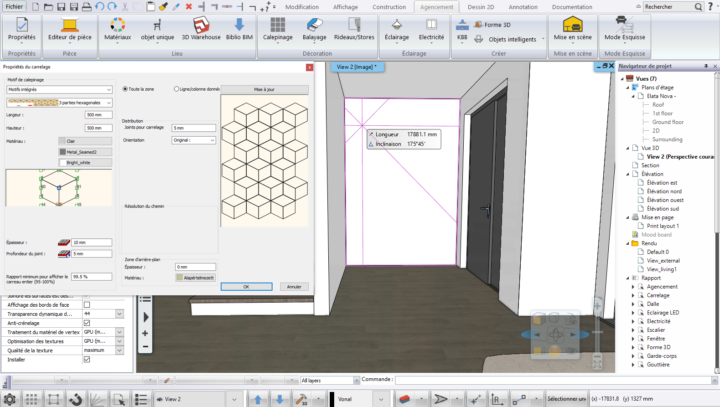This screenshot has height=407, width=720.
Task: Open the '3 parties hexagonales' pattern dropdown
Action: 59,103
